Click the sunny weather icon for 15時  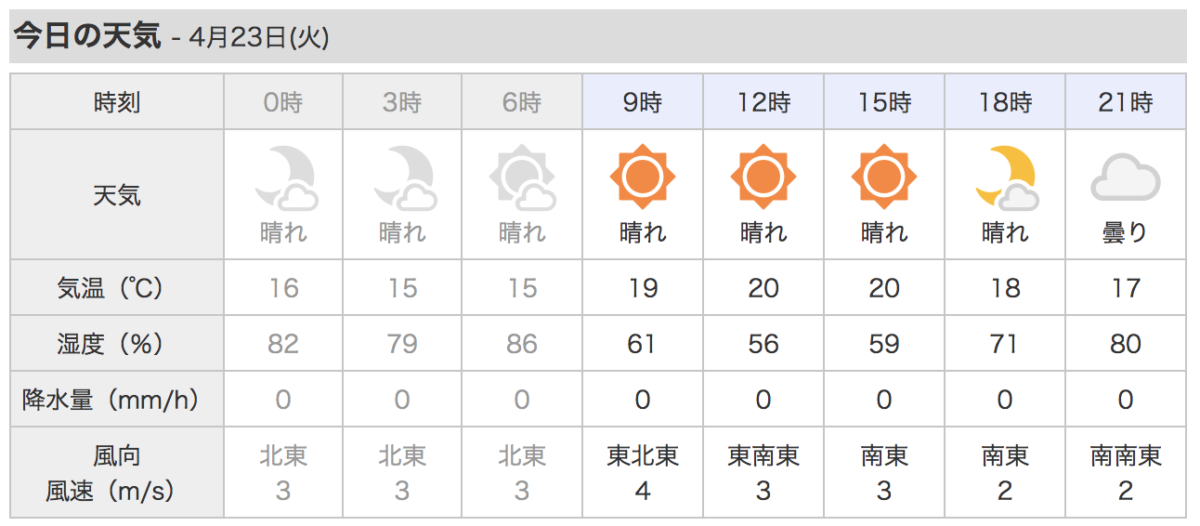click(x=884, y=178)
